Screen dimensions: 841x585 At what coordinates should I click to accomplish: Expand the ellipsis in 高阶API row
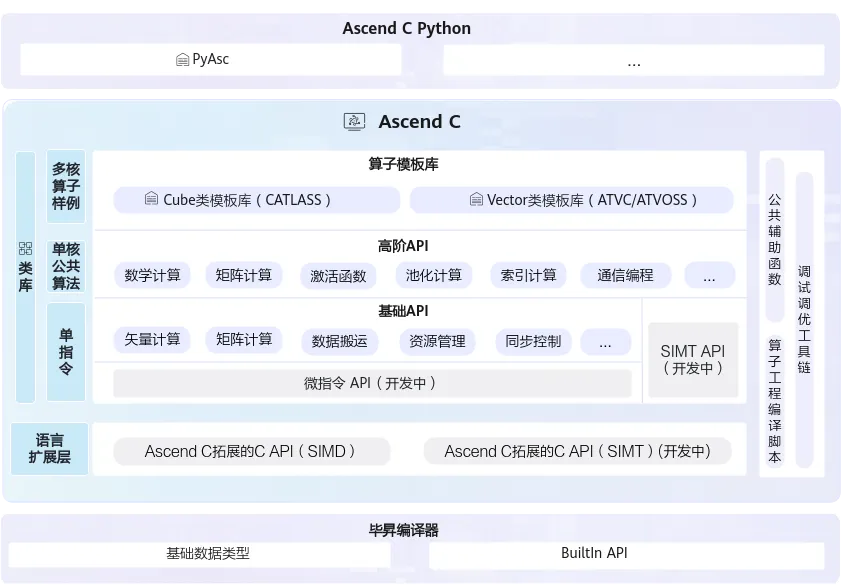pyautogui.click(x=709, y=276)
